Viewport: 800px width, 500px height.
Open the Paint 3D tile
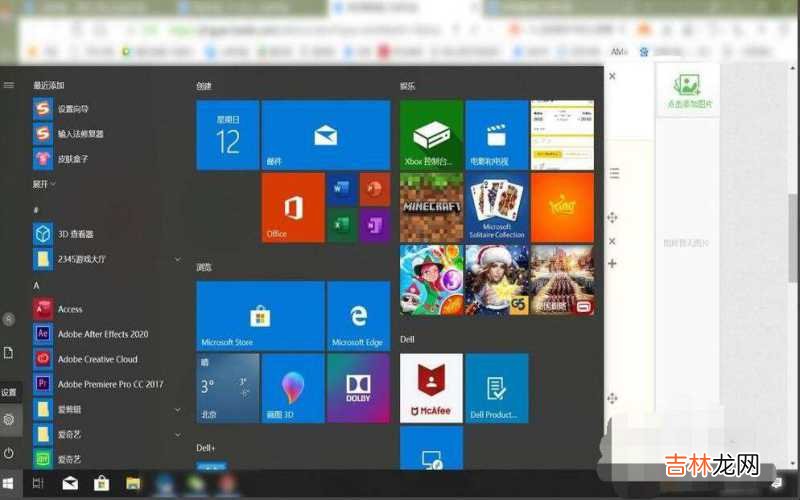click(x=293, y=387)
